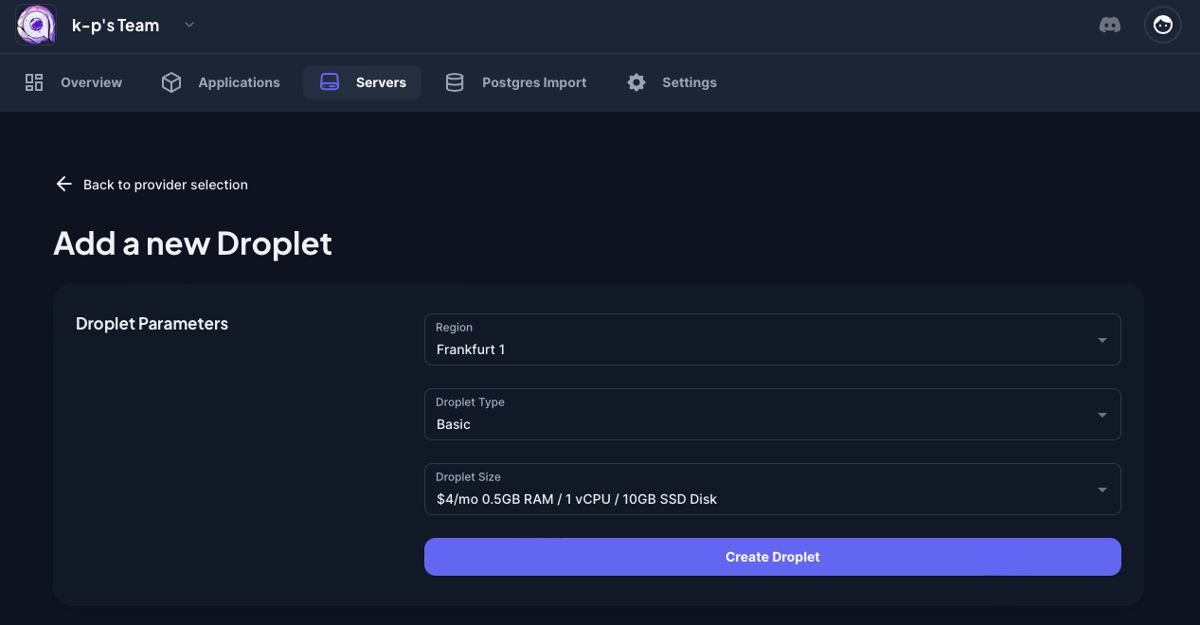Switch to the Applications tab
This screenshot has width=1200, height=625.
(239, 82)
